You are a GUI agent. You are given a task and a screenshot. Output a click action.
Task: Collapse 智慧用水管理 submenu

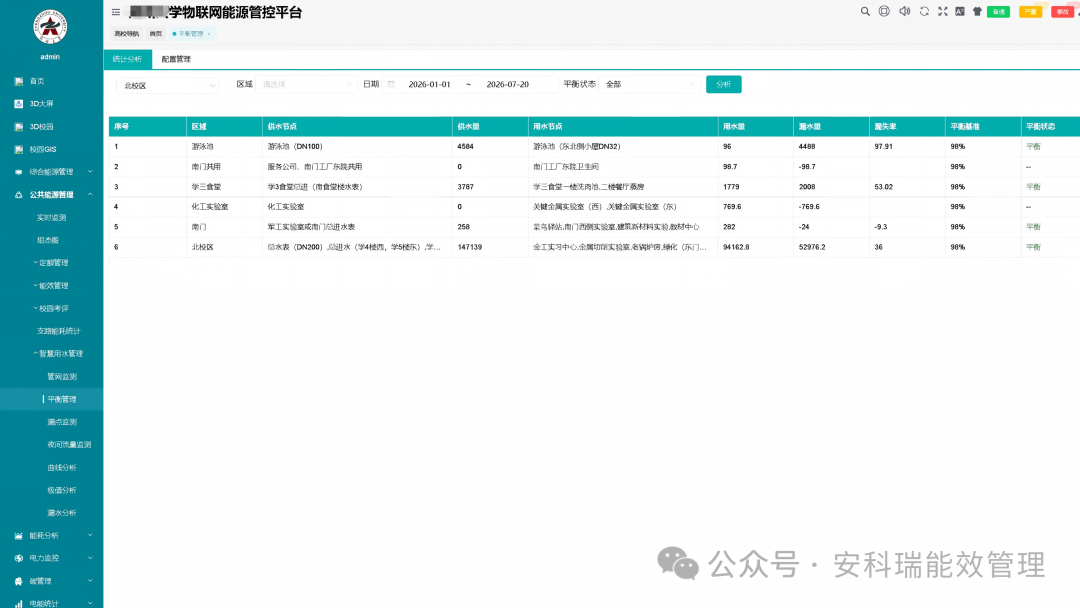click(x=59, y=354)
